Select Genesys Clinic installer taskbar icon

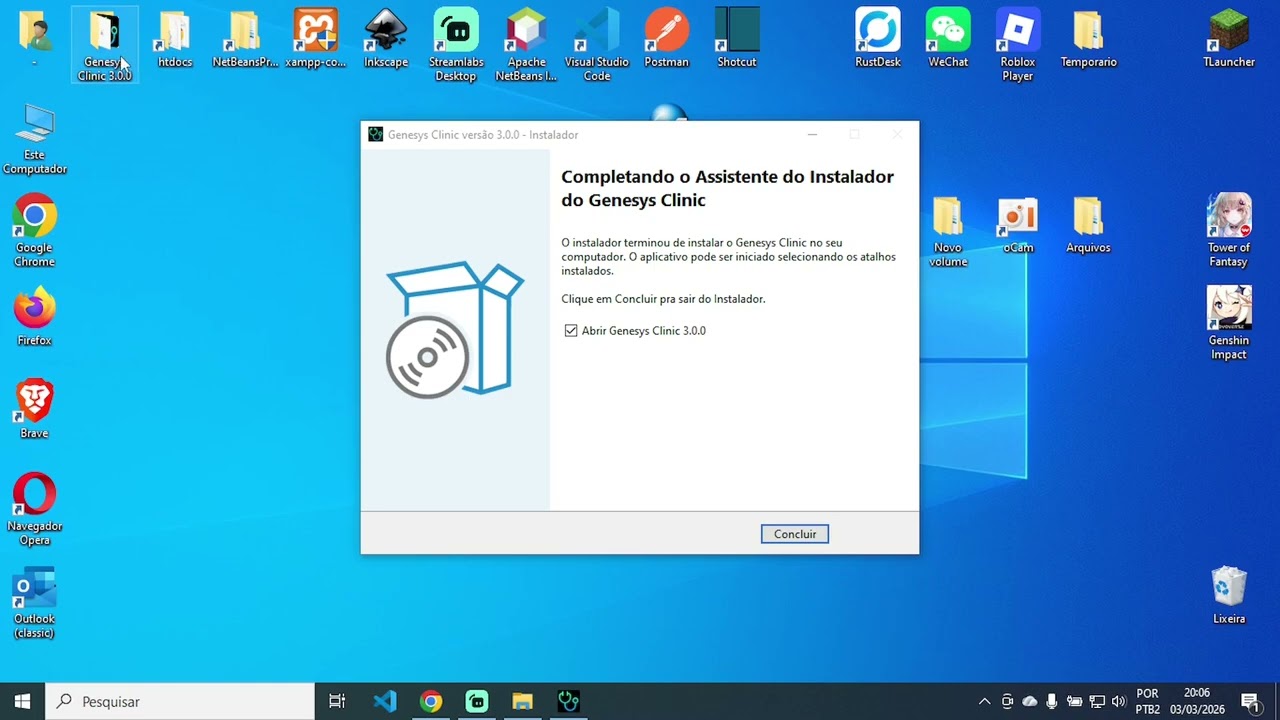(x=569, y=702)
